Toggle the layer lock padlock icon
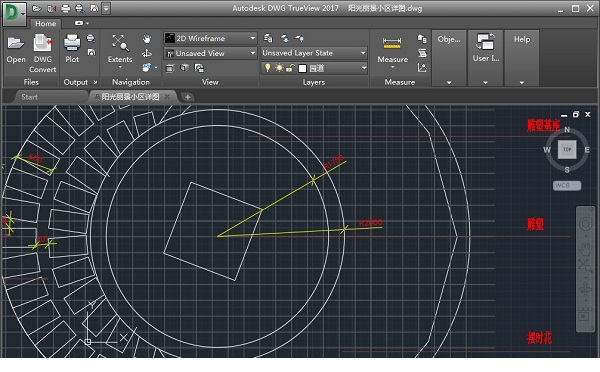Image resolution: width=600 pixels, height=372 pixels. tap(290, 68)
